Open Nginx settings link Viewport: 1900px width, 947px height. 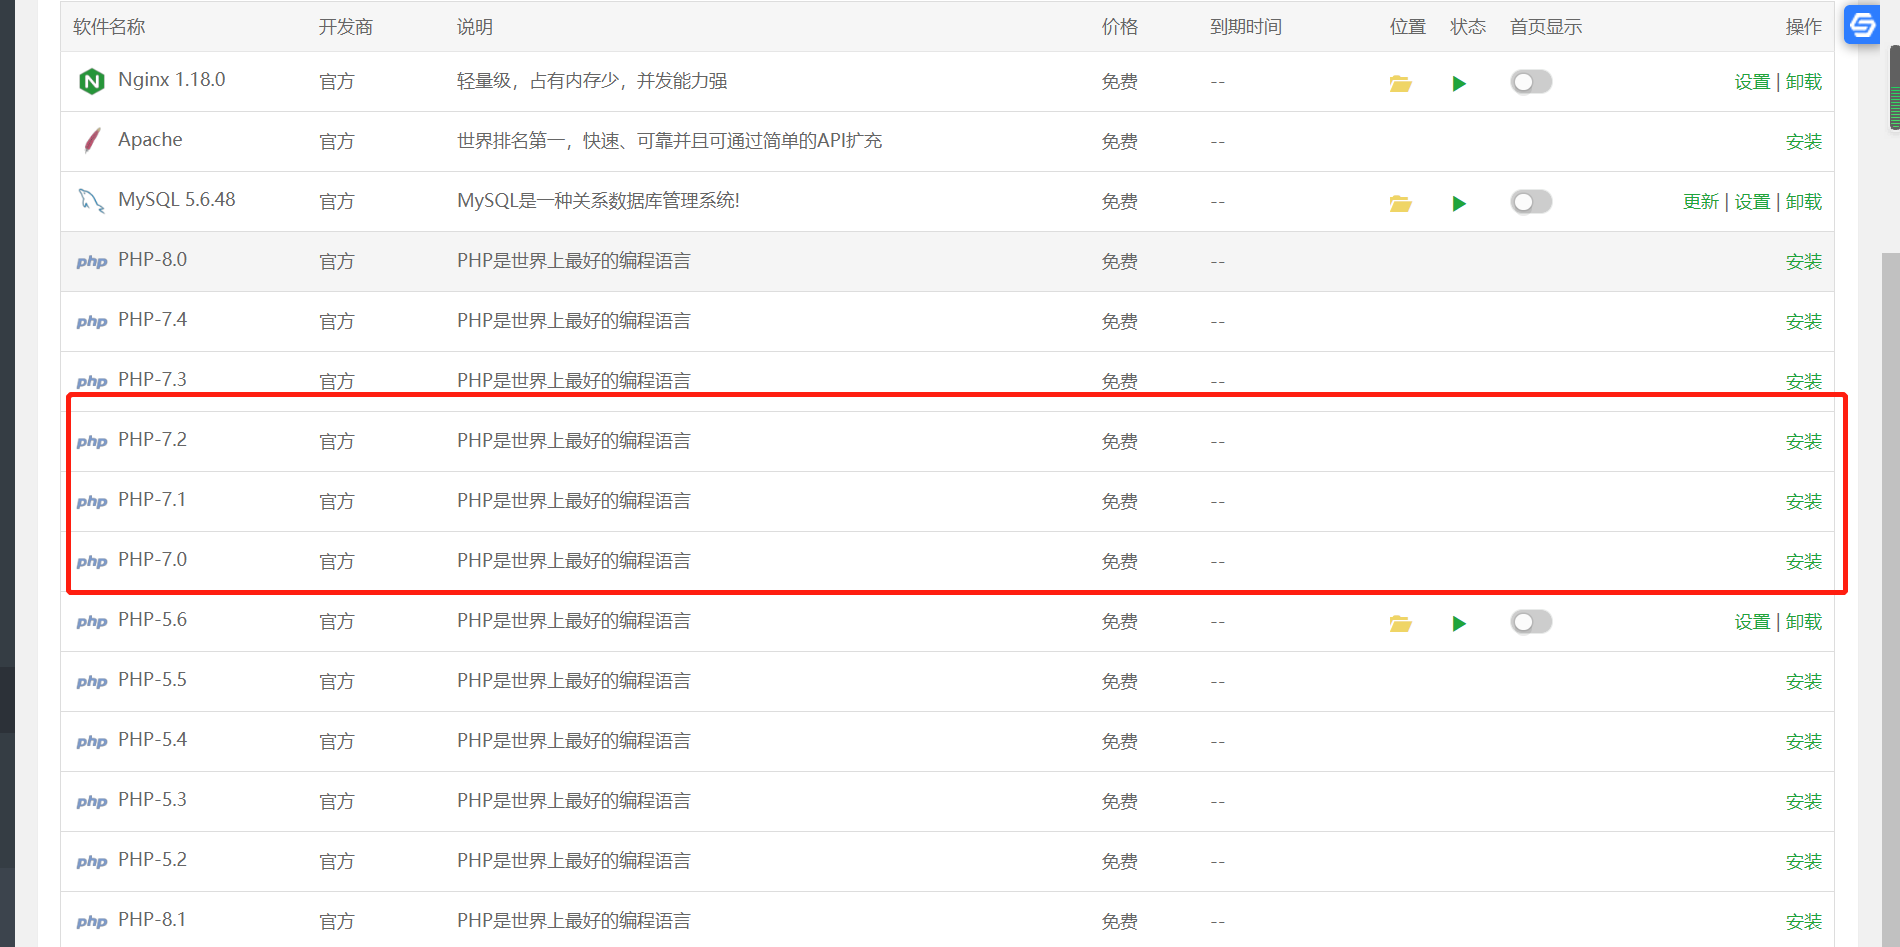click(1752, 82)
